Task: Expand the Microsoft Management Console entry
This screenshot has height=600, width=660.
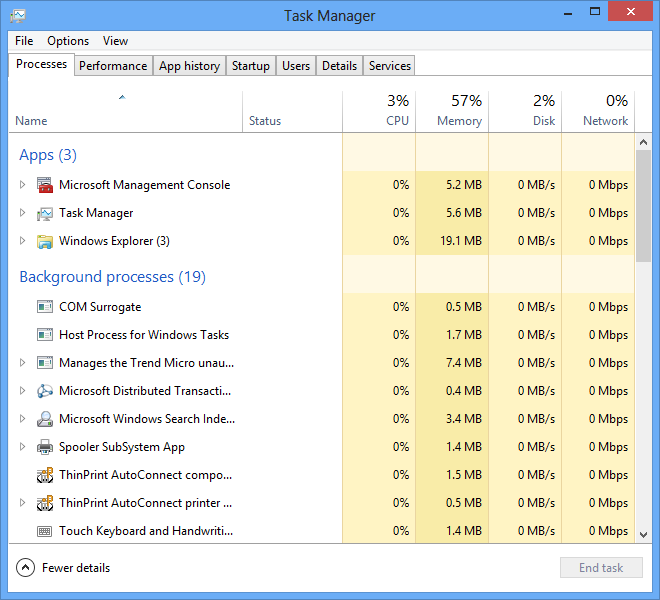Action: click(x=23, y=185)
